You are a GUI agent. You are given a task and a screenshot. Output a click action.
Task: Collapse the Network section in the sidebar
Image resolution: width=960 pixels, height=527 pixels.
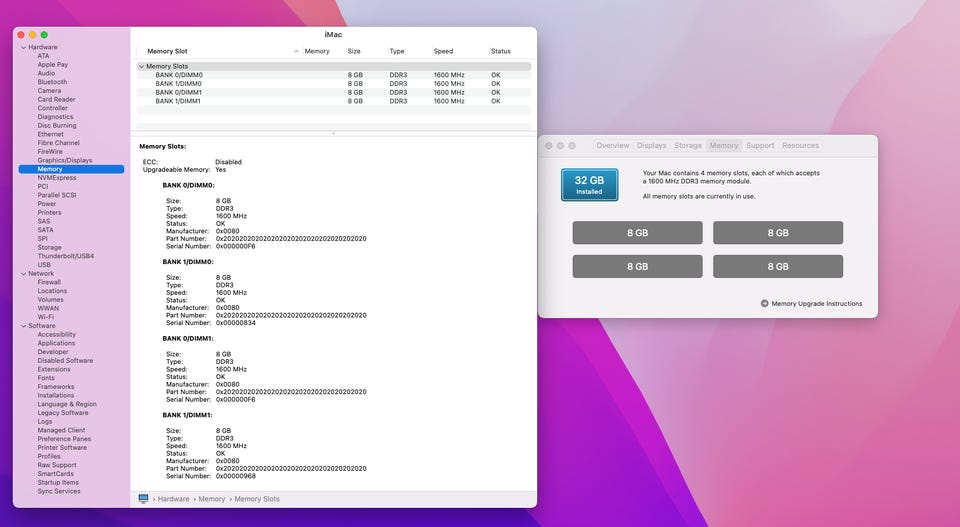24,274
